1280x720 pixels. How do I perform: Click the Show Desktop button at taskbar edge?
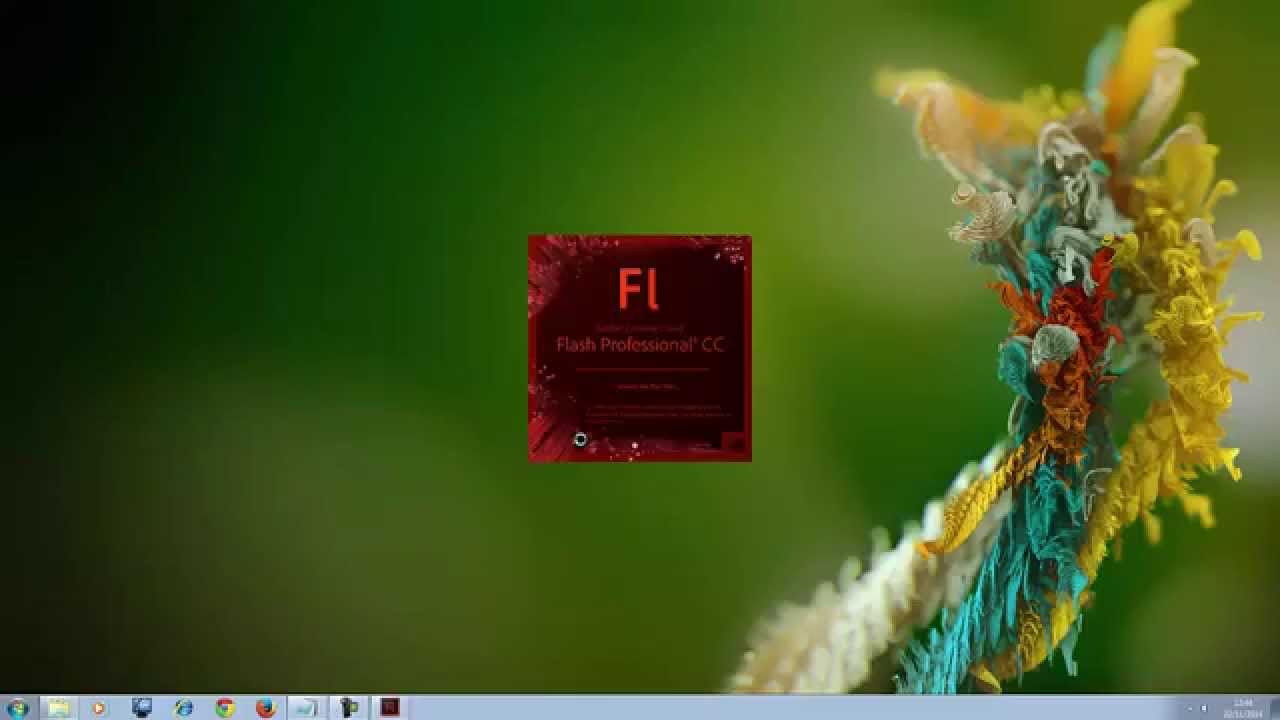[1274, 707]
